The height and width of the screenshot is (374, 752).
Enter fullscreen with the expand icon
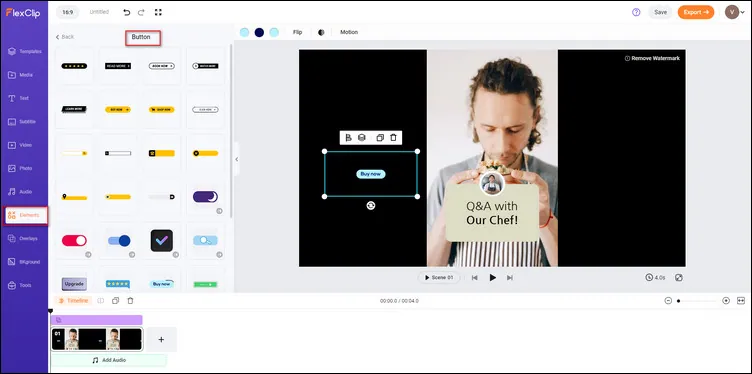point(158,12)
